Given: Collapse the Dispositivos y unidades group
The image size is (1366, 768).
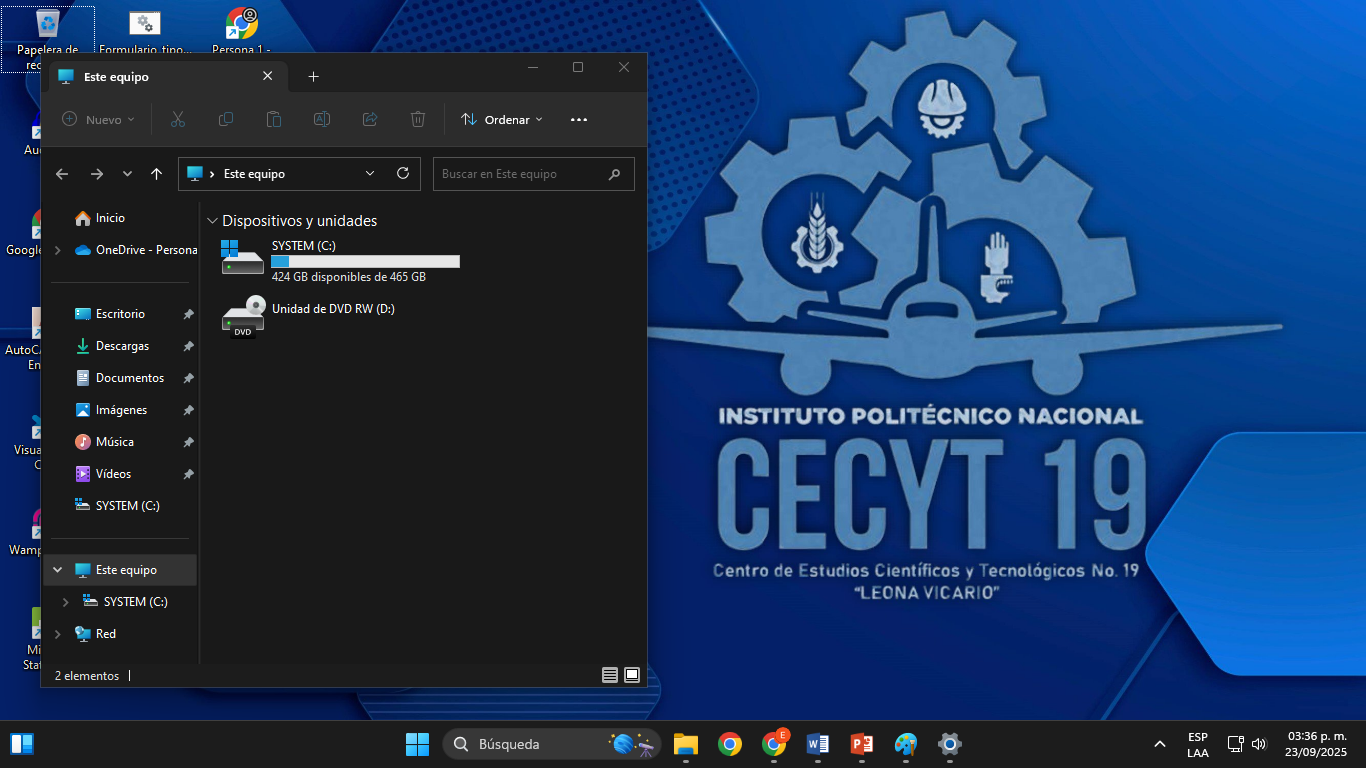Looking at the screenshot, I should (x=212, y=221).
